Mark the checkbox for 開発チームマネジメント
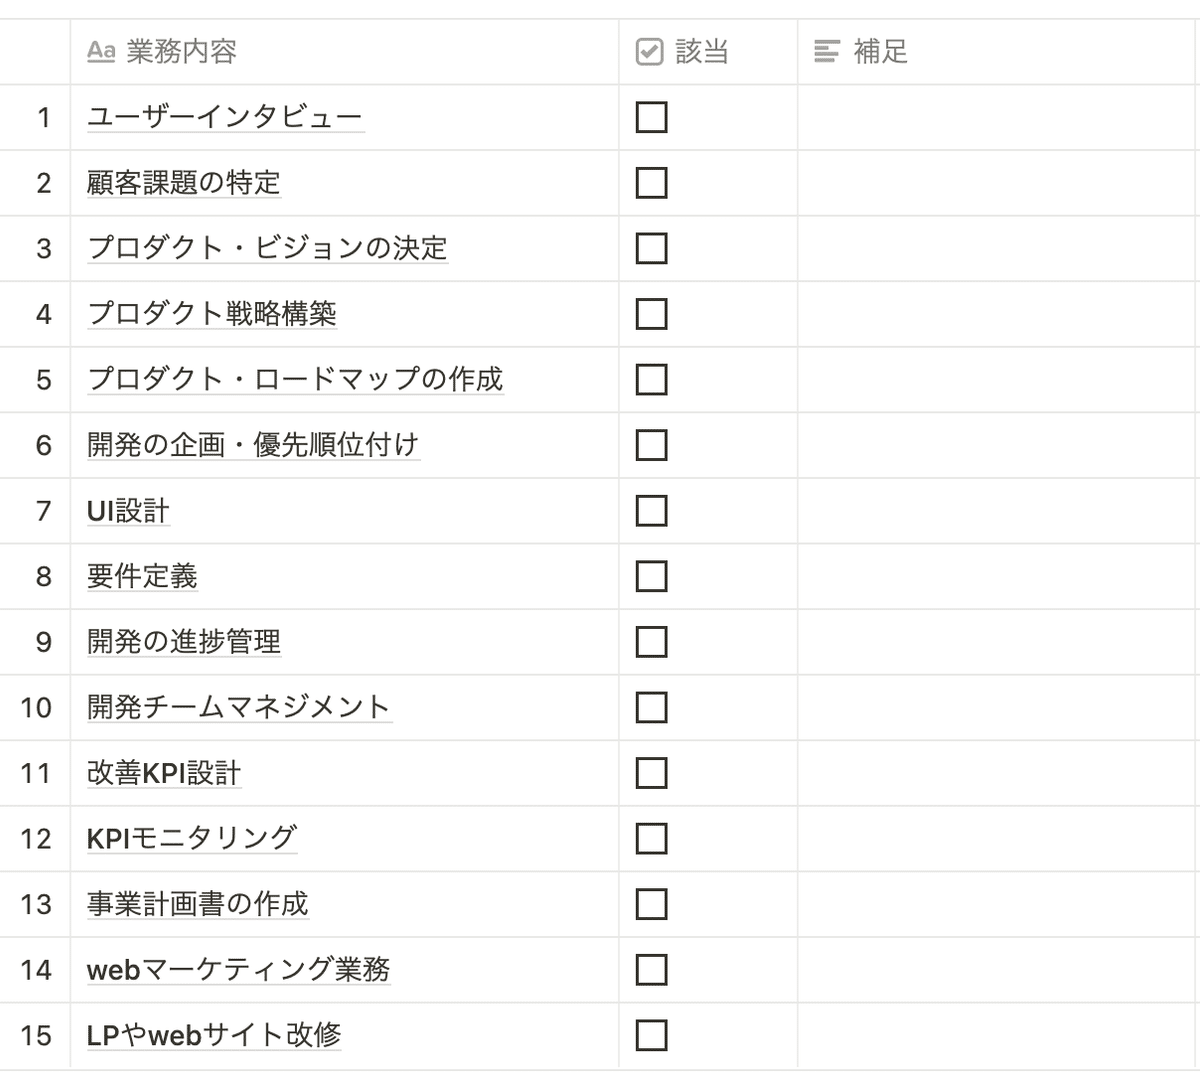The height and width of the screenshot is (1089, 1200). [651, 707]
